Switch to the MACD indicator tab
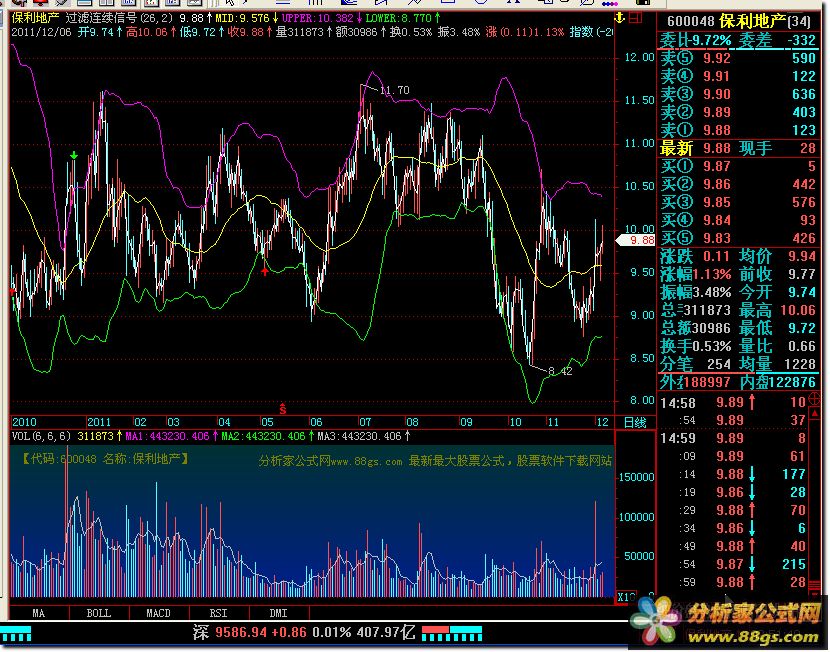The image size is (830, 652). point(158,613)
